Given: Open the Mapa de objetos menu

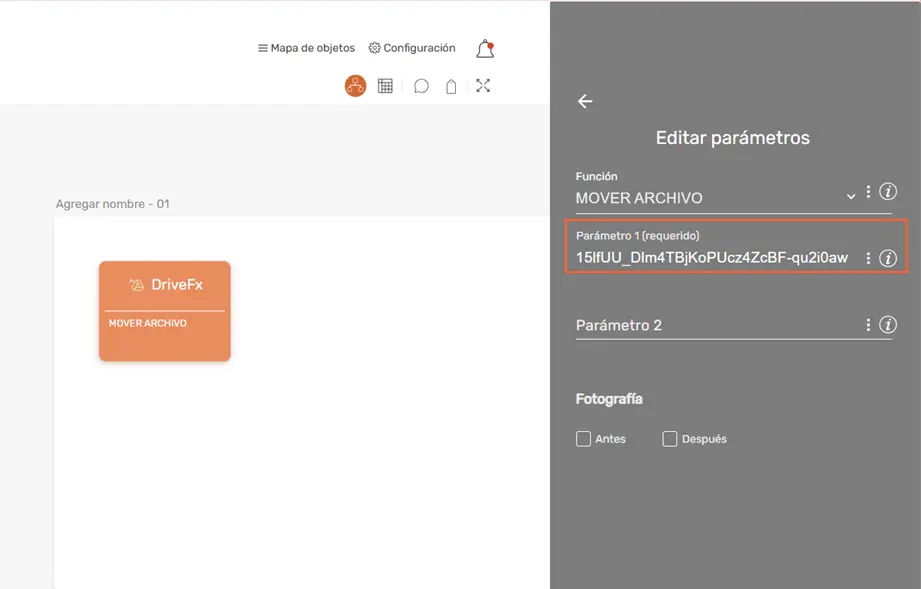Looking at the screenshot, I should (x=306, y=47).
